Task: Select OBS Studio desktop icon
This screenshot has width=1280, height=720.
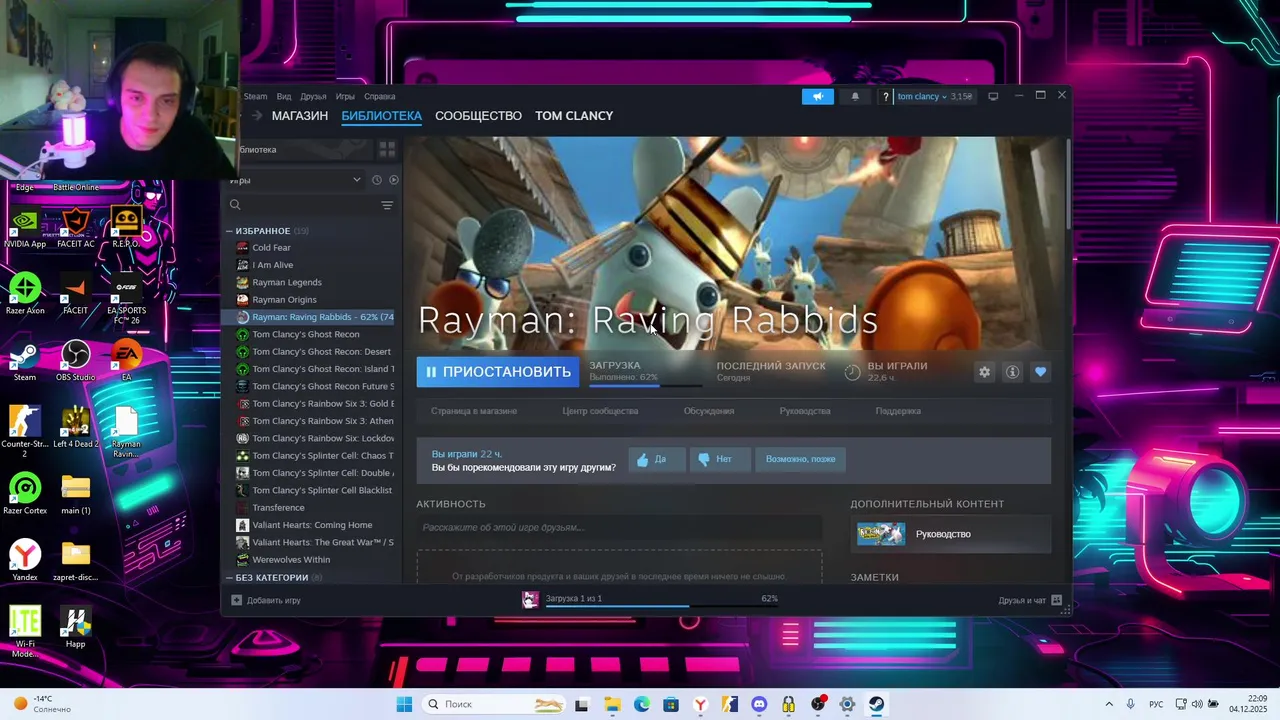Action: 75,361
